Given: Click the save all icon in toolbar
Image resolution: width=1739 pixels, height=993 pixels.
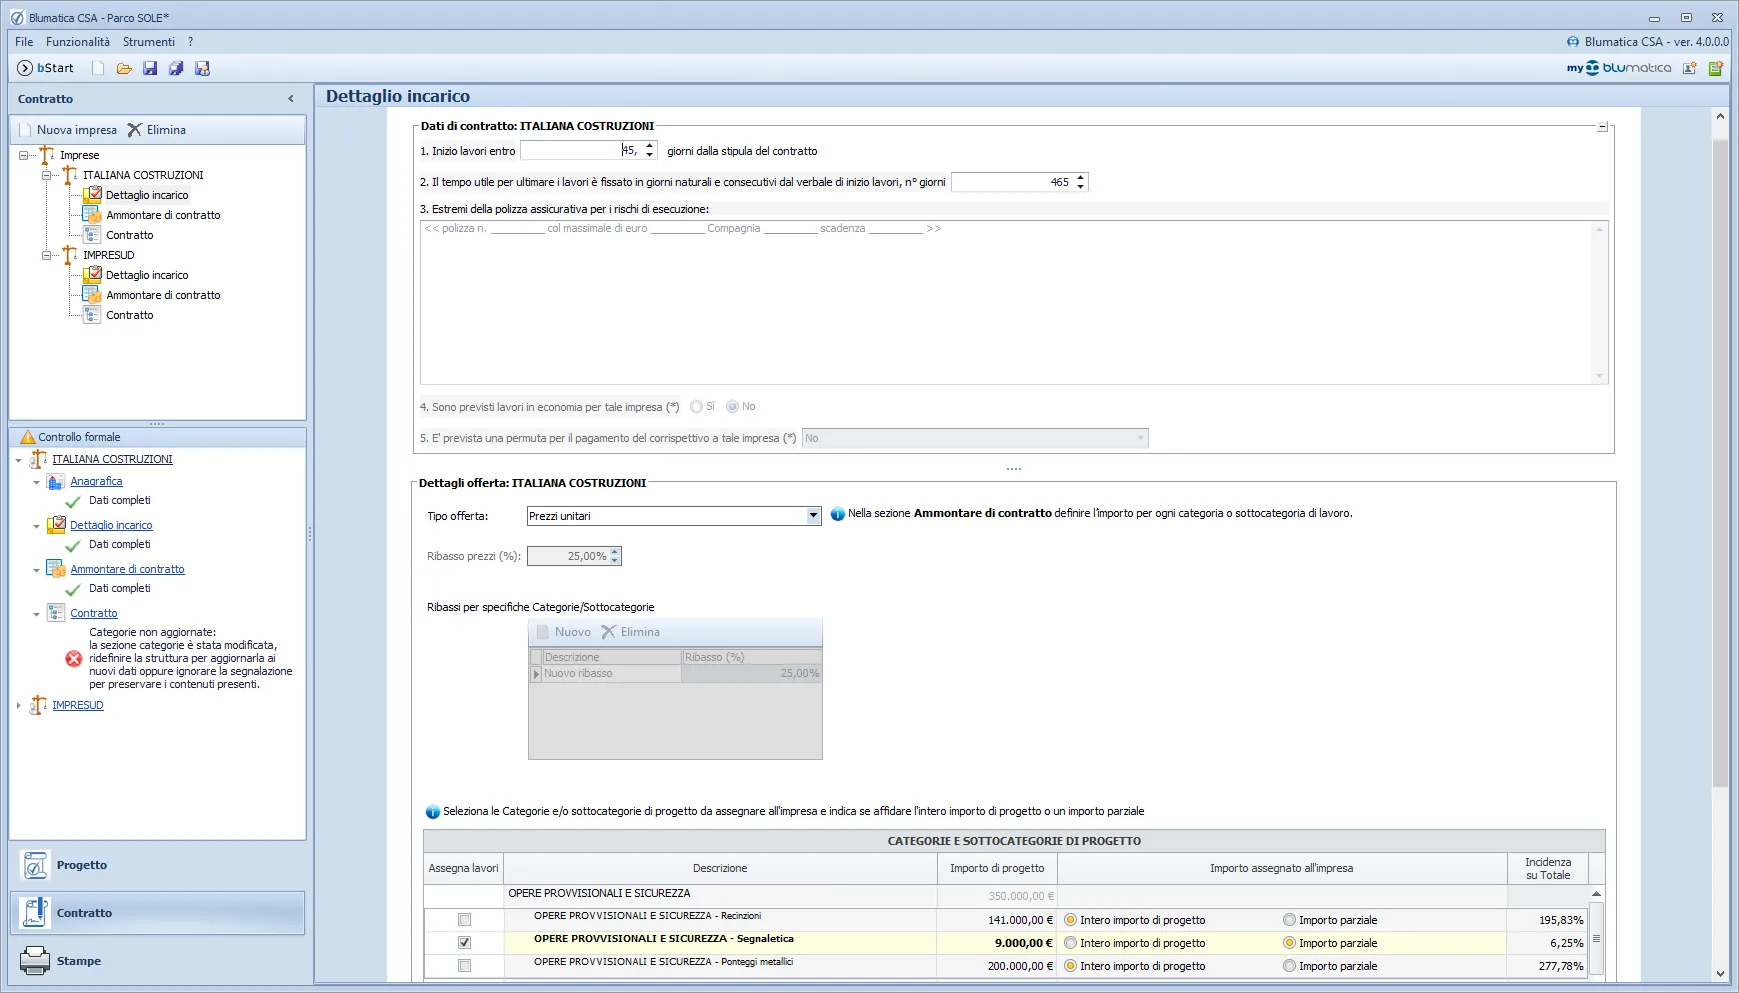Looking at the screenshot, I should pos(176,68).
